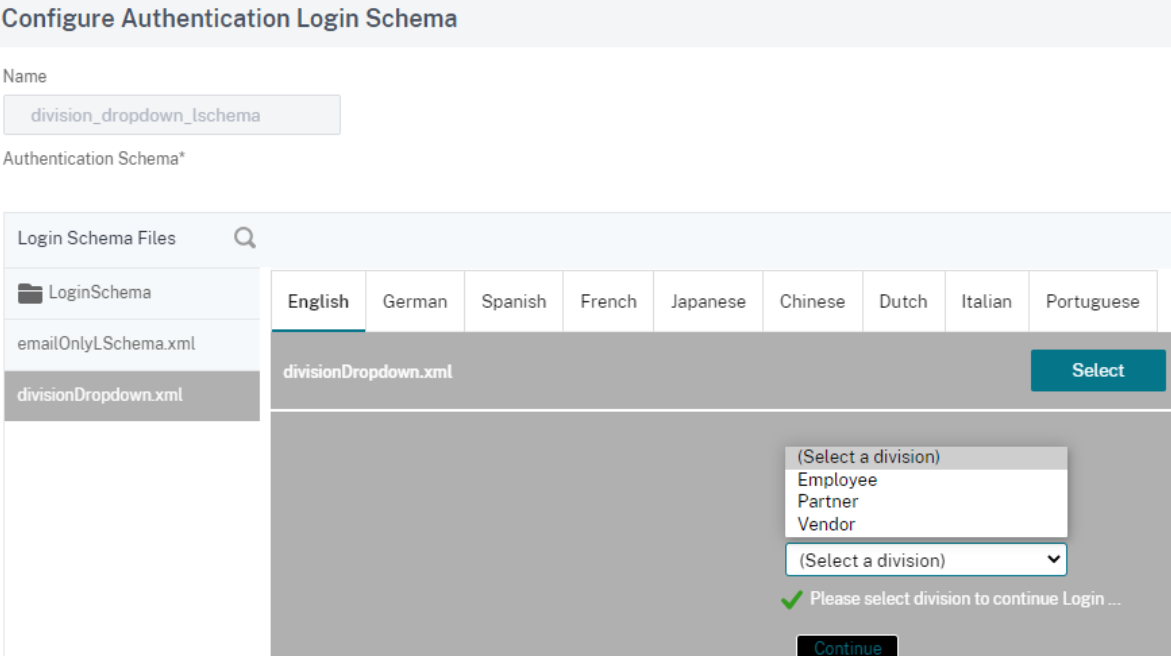Click the Login Schema Files heading
The image size is (1171, 656).
(96, 238)
